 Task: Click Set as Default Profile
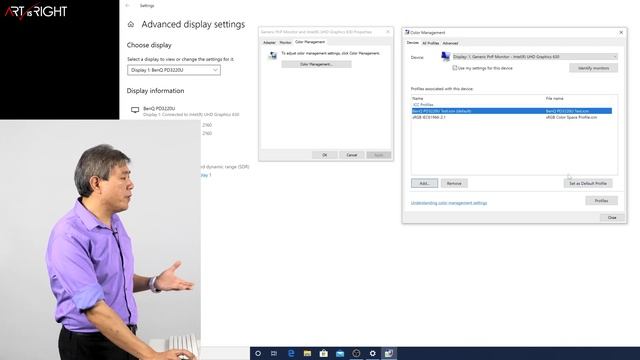pyautogui.click(x=588, y=183)
